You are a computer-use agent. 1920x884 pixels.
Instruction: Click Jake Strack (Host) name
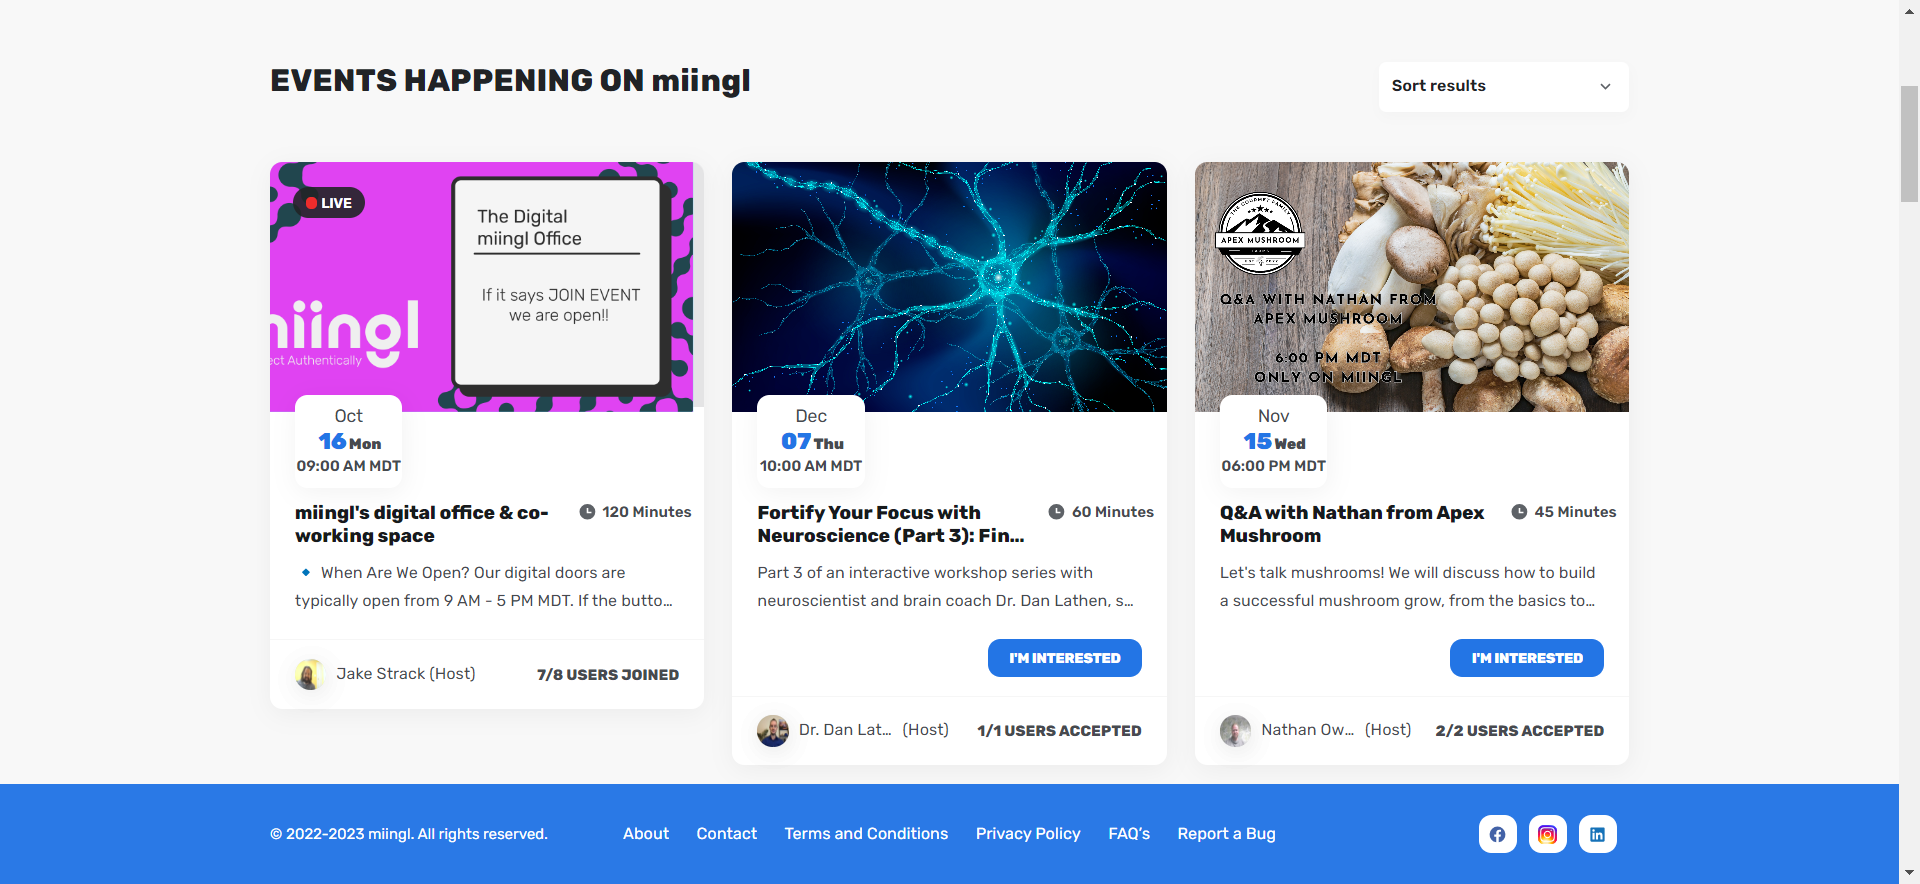coord(406,674)
